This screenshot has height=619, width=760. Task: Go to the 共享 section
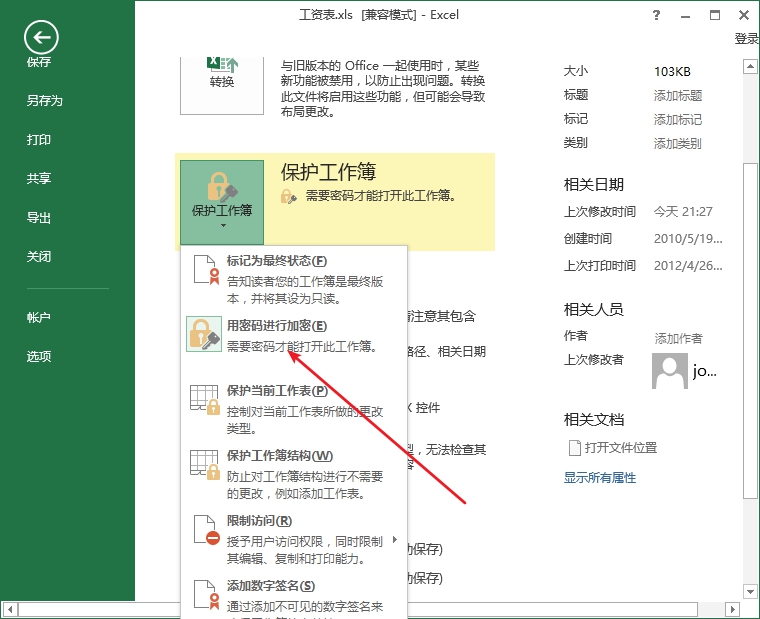pos(39,178)
